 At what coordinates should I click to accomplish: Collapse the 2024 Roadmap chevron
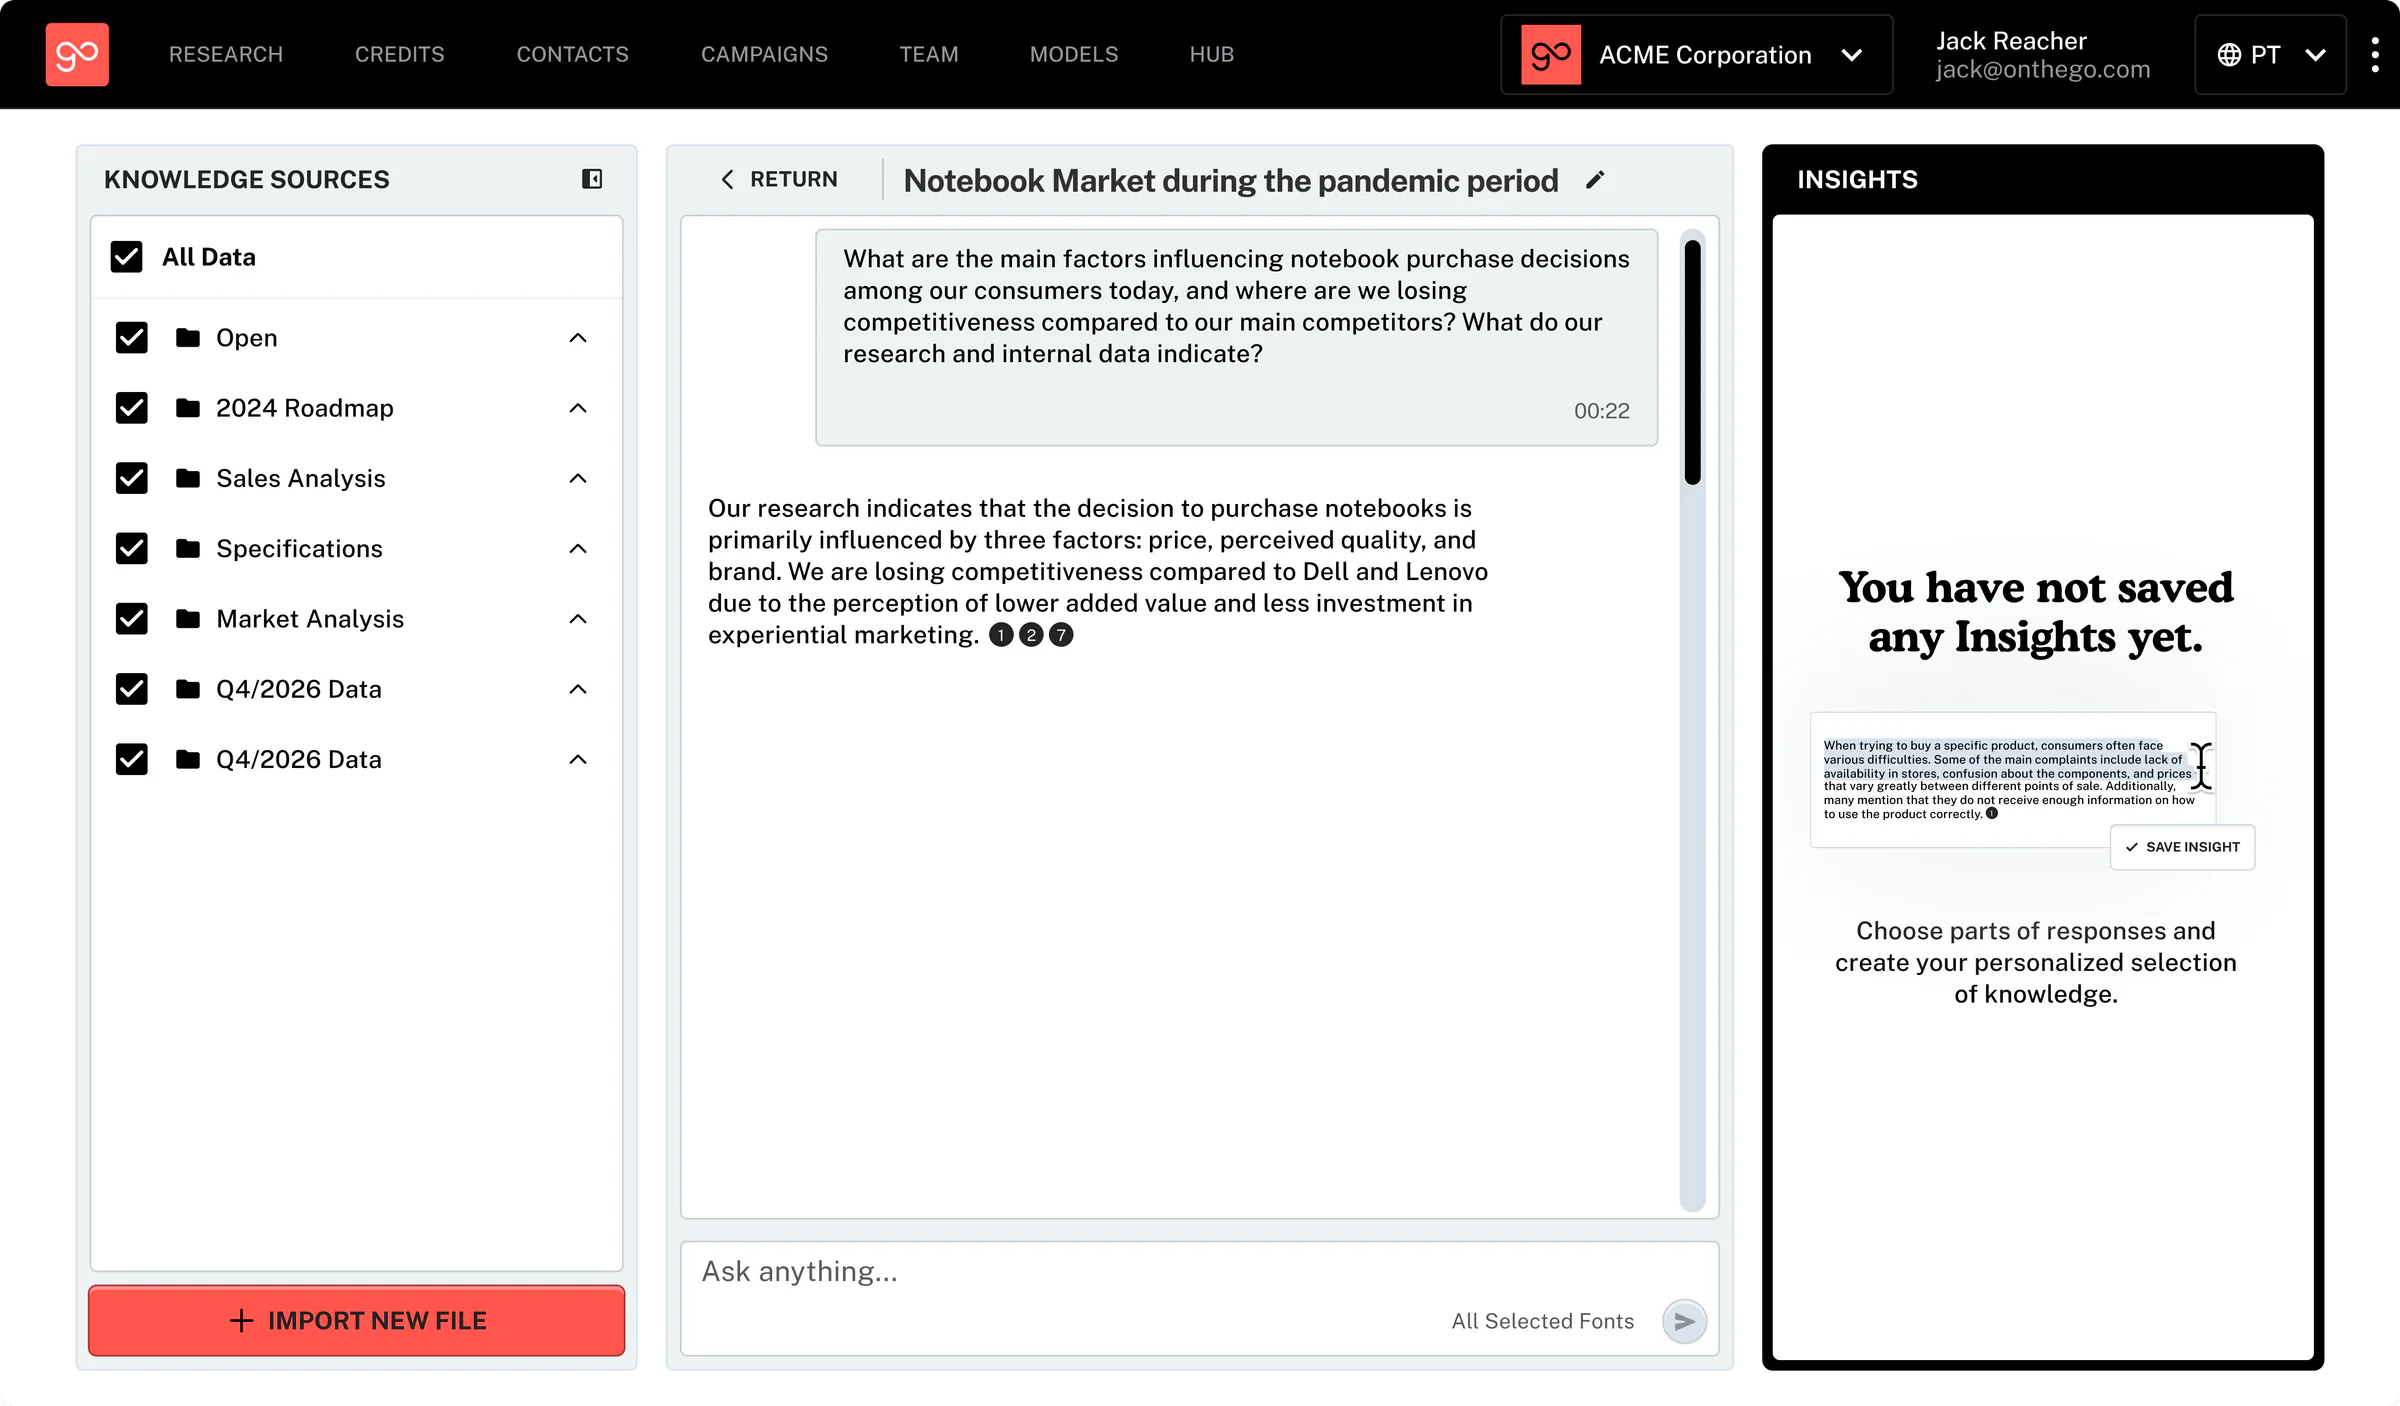578,408
